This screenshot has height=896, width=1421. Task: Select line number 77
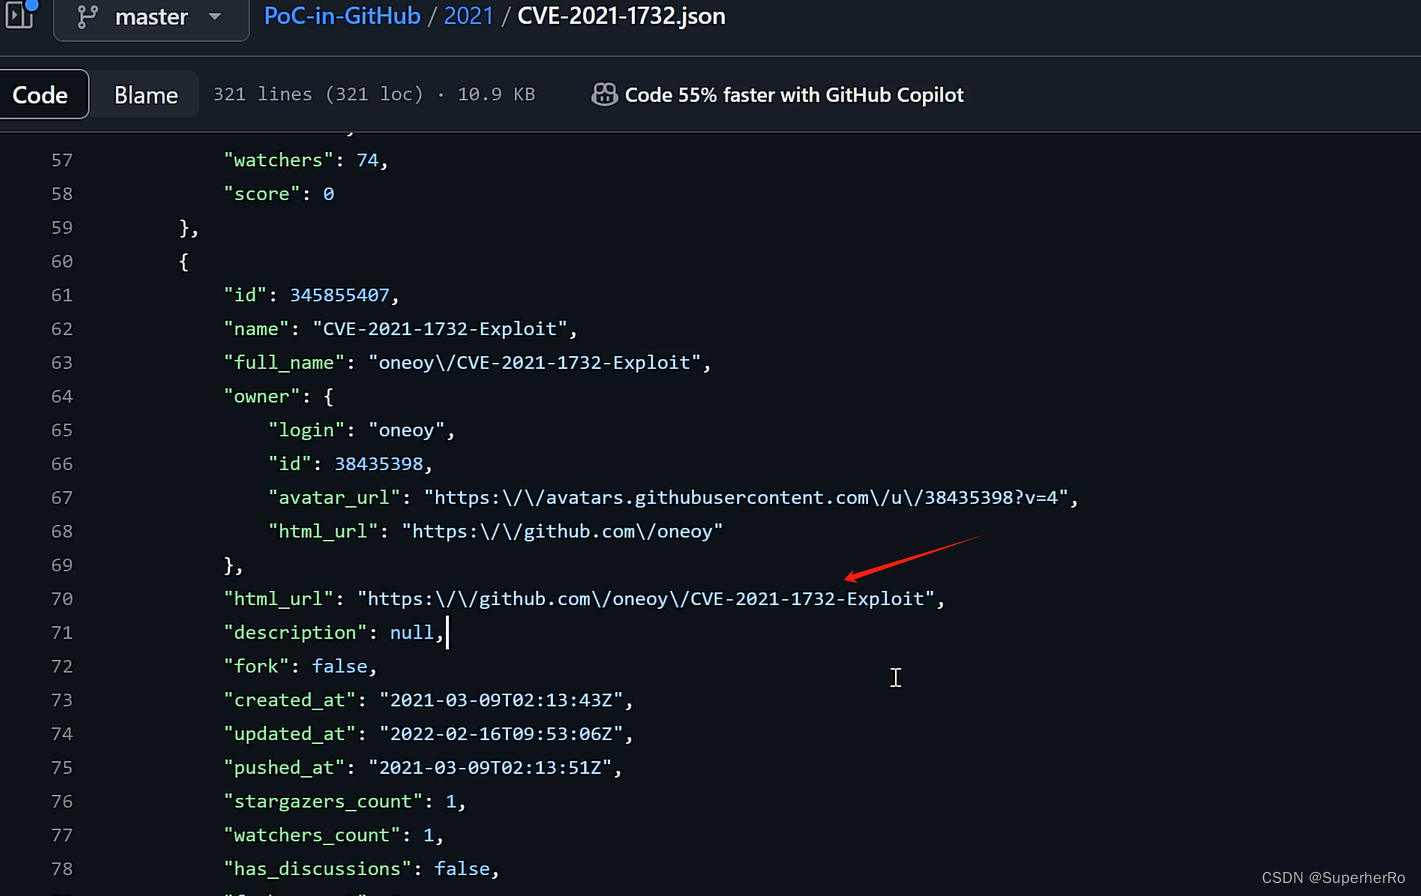(x=62, y=835)
